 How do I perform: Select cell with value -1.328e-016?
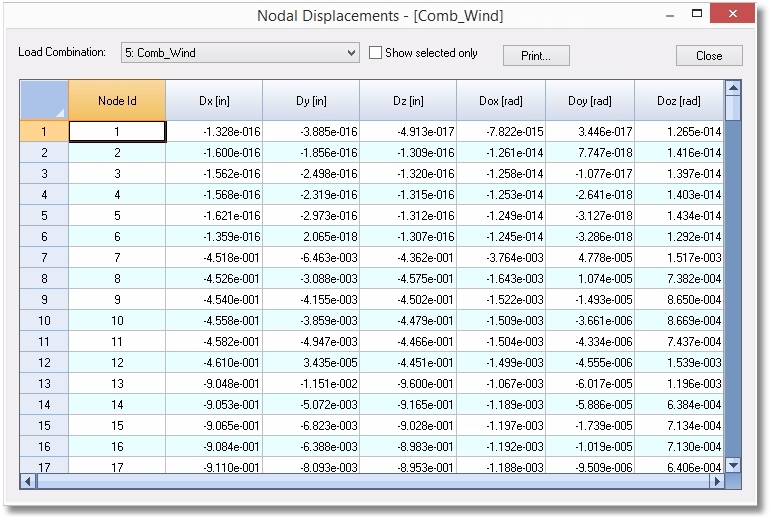[214, 132]
